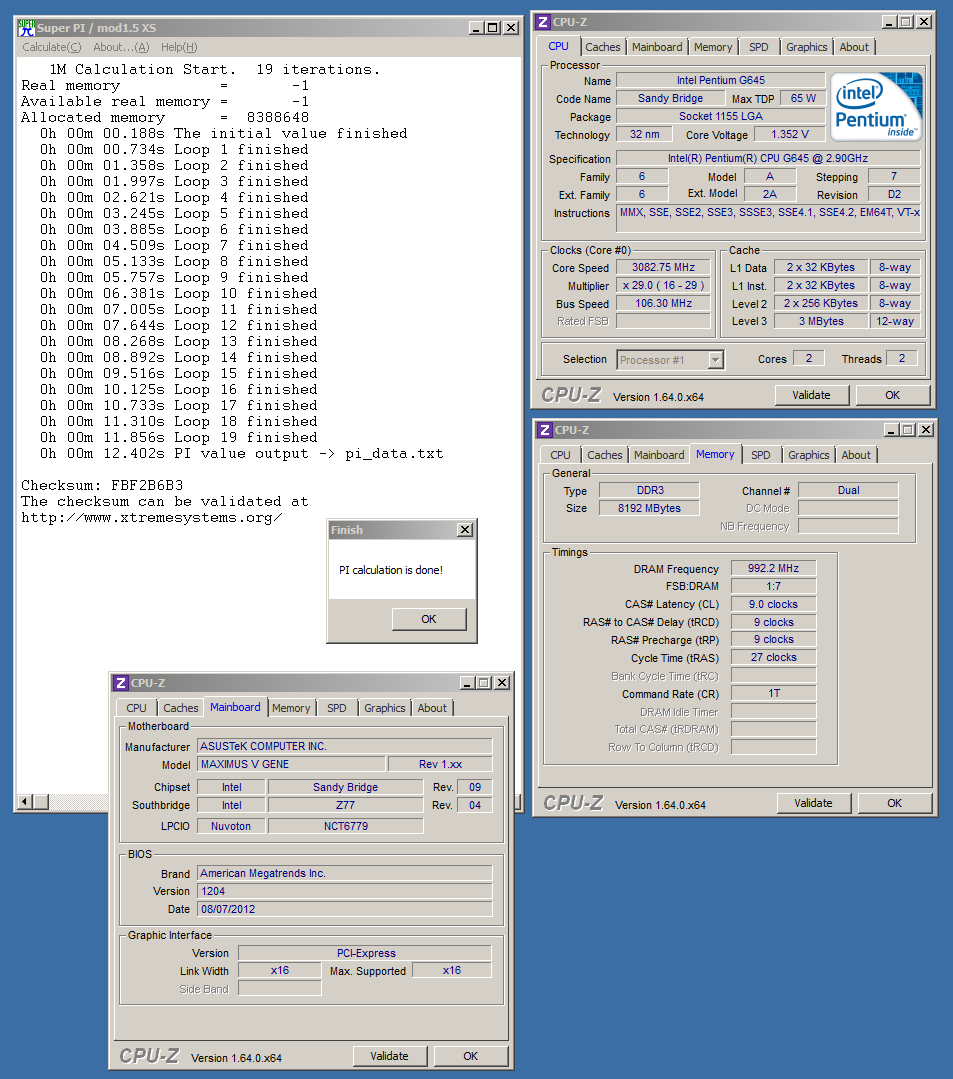
Task: Click OK in the top CPU-Z window
Action: point(892,396)
